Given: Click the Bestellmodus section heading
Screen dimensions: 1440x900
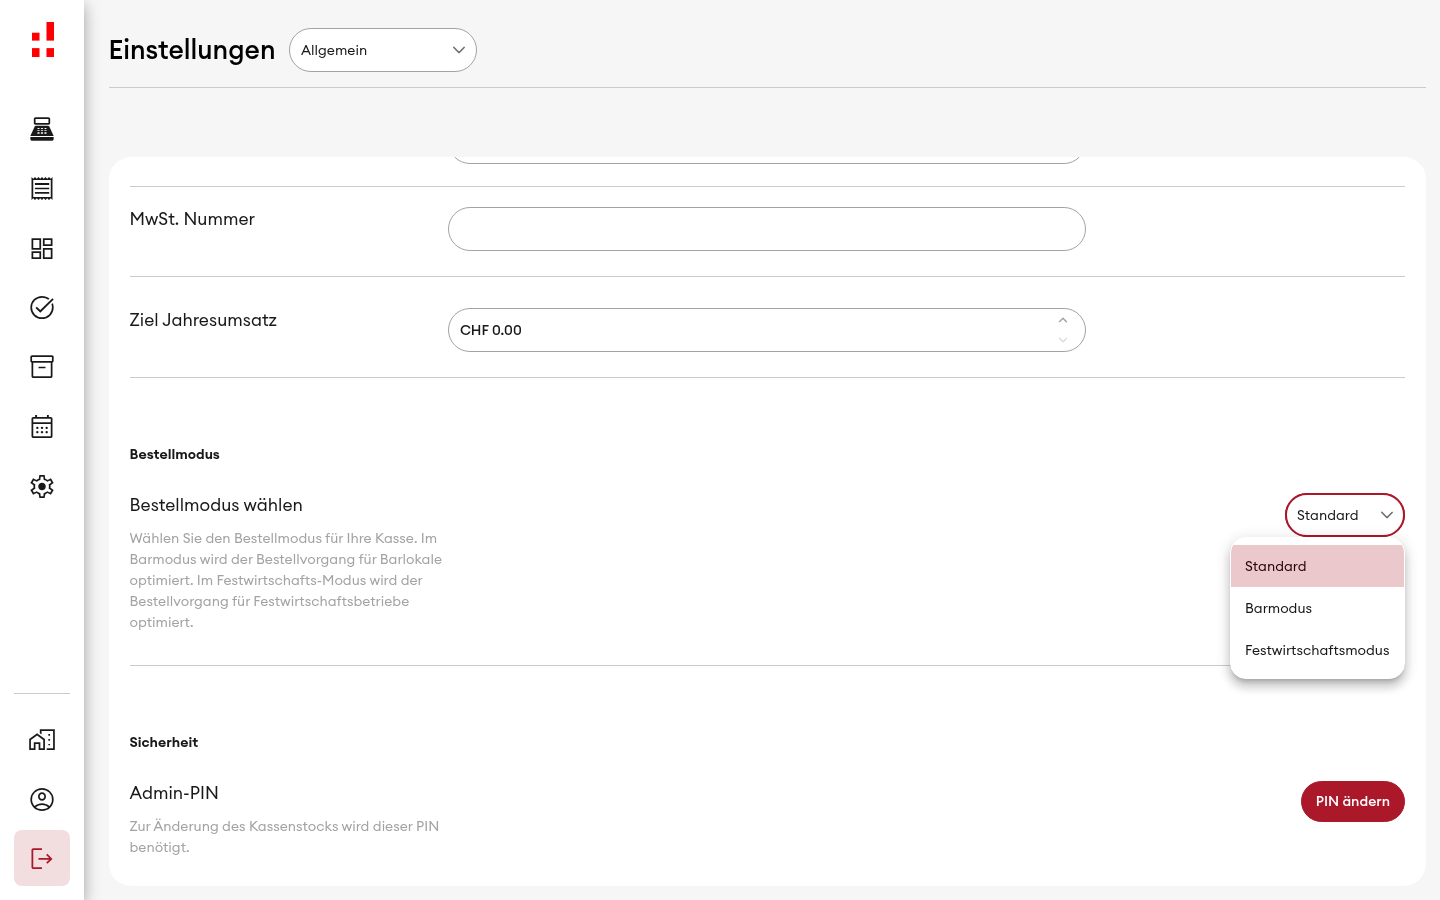Looking at the screenshot, I should [175, 454].
